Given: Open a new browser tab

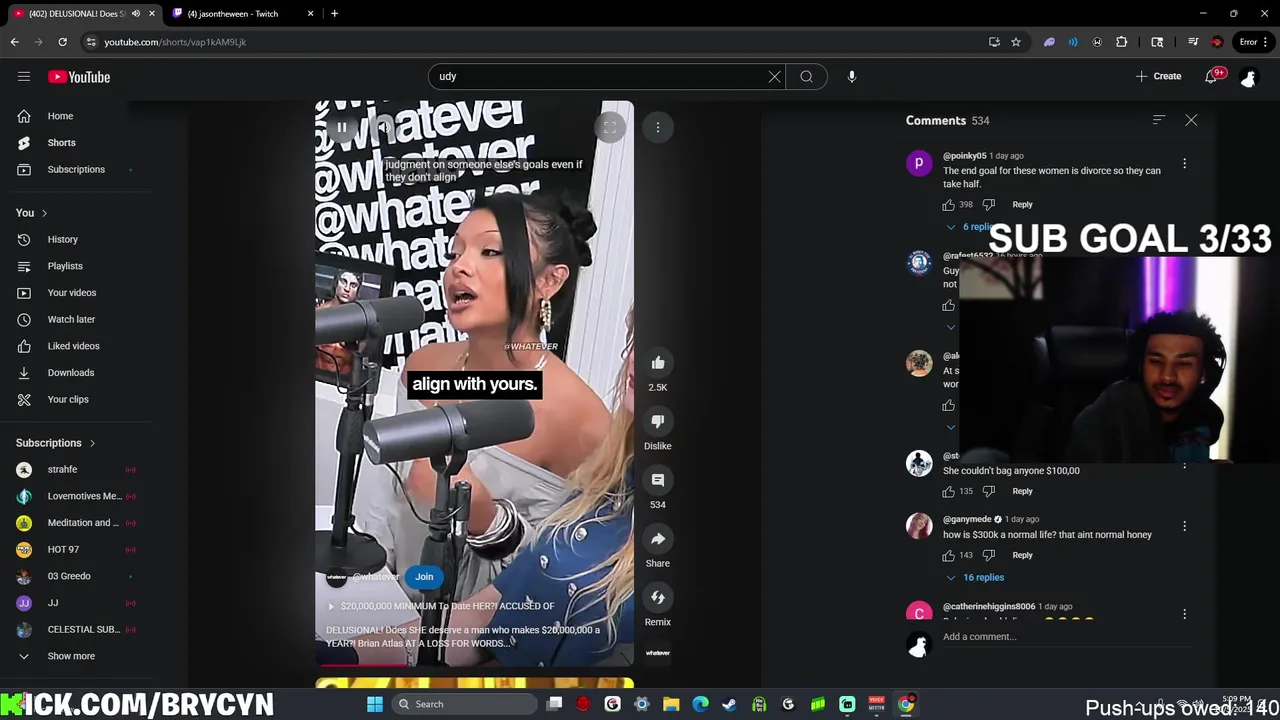Looking at the screenshot, I should click(334, 14).
